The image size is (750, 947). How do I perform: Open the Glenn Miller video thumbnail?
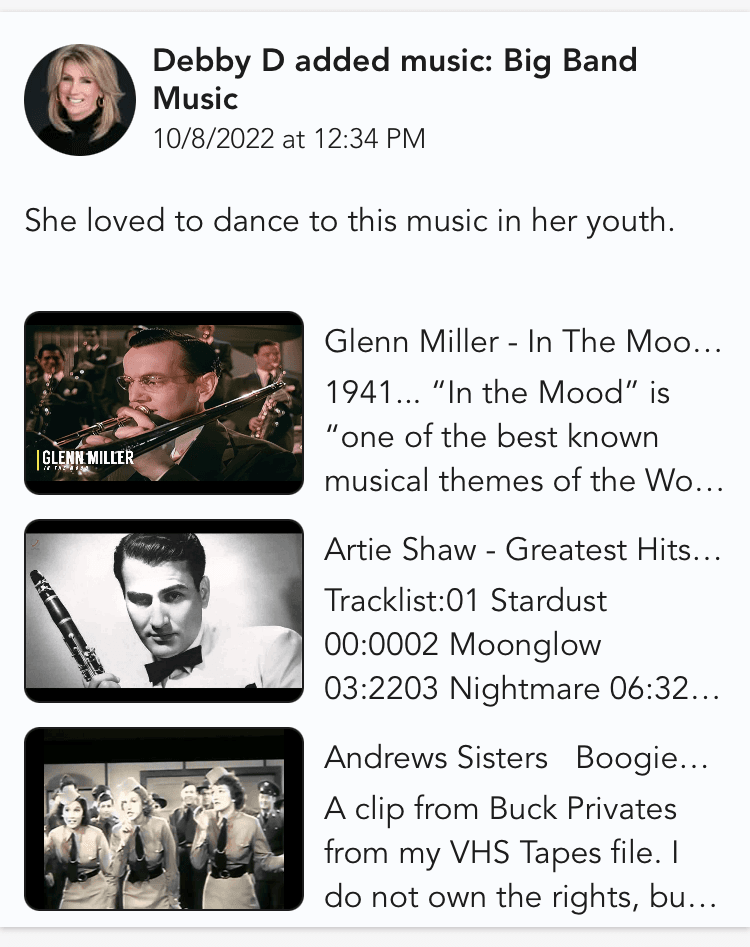pos(164,403)
